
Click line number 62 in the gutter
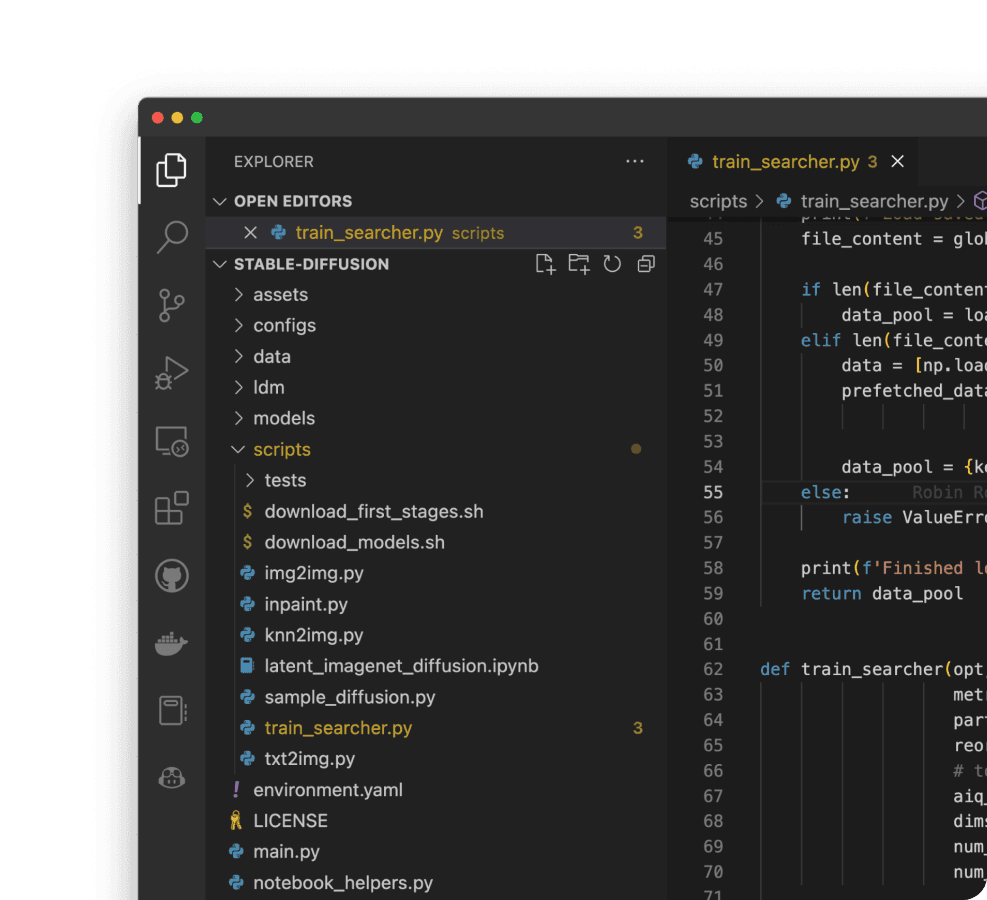[713, 669]
